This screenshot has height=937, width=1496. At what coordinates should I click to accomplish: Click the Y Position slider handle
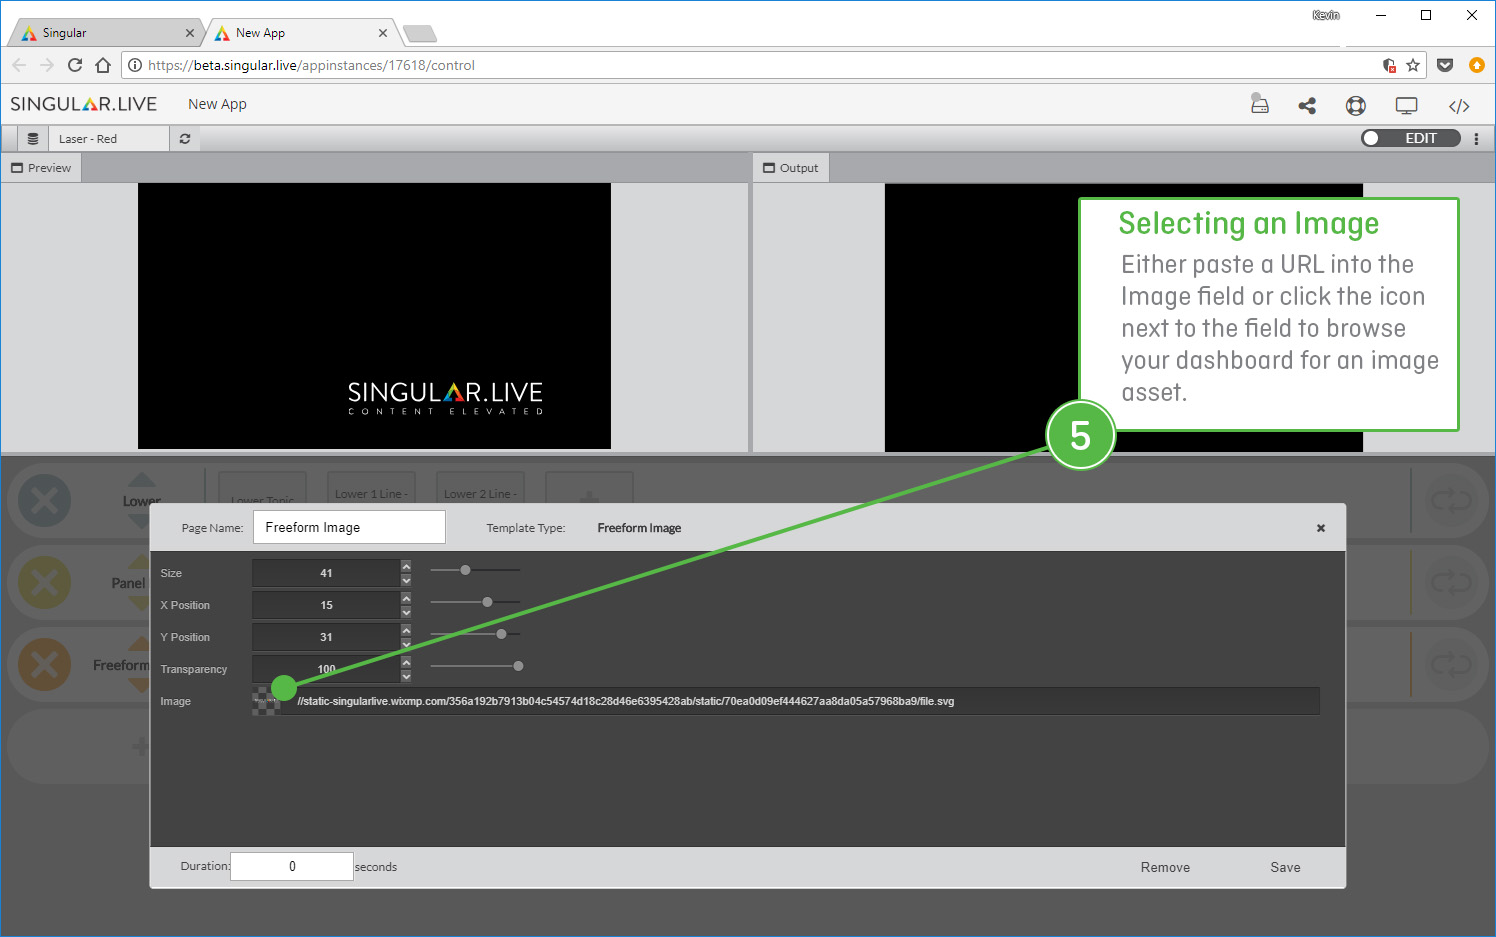pyautogui.click(x=501, y=634)
